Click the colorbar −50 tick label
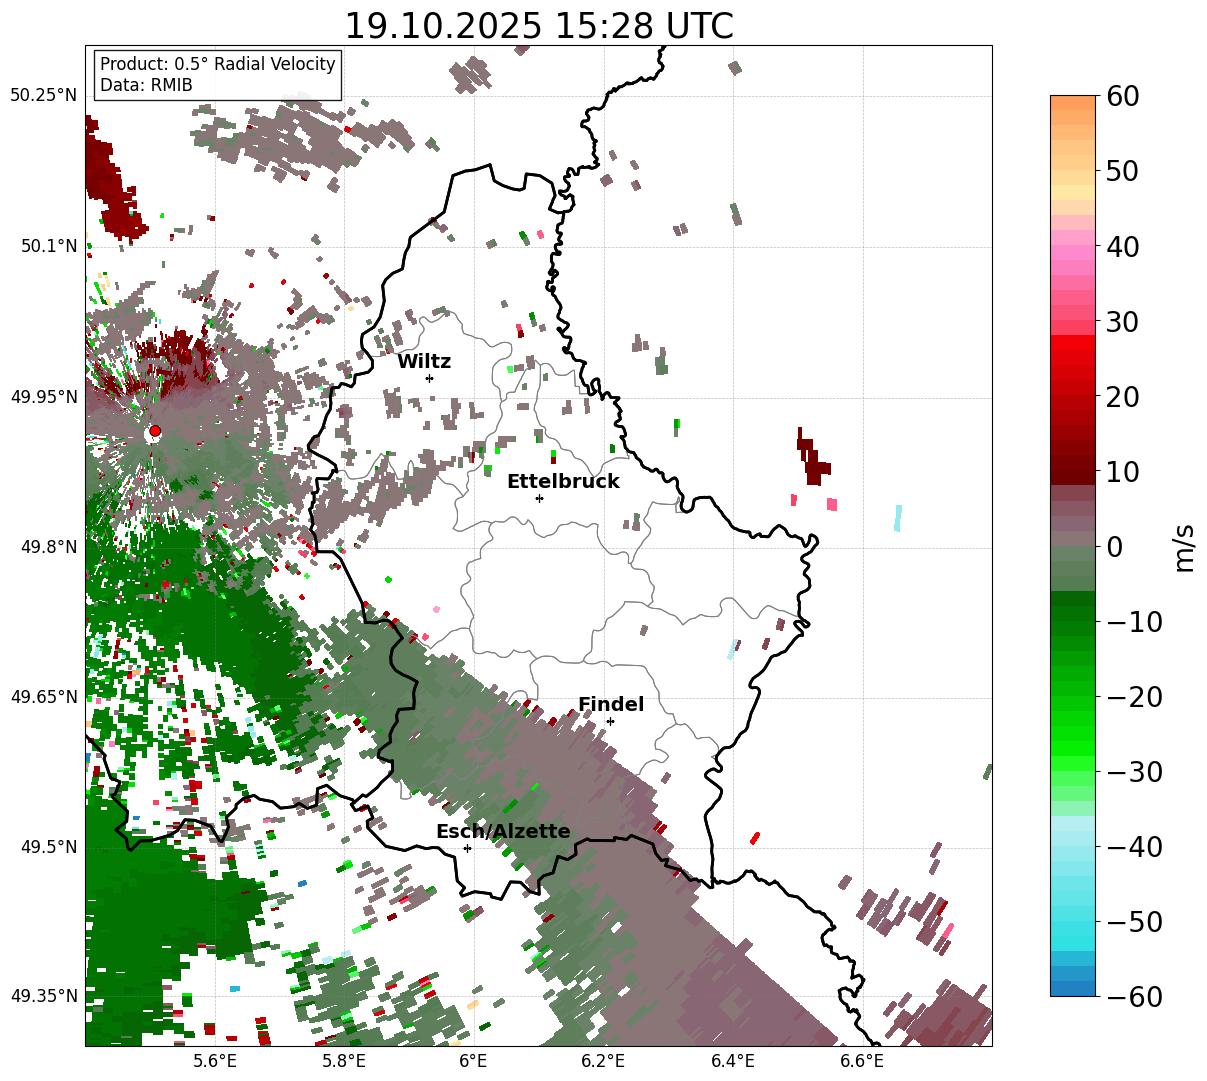The image size is (1207, 1081). (x=1133, y=921)
